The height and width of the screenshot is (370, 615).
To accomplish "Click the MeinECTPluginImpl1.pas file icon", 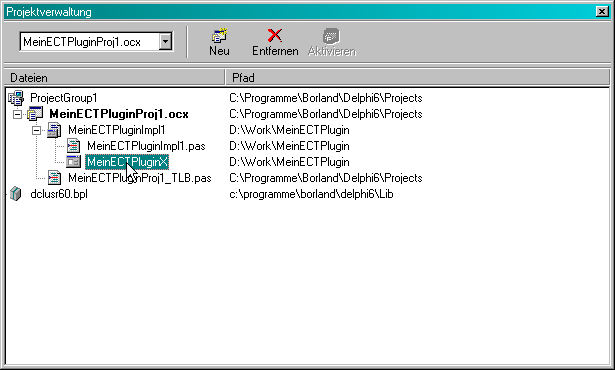I will pyautogui.click(x=73, y=146).
